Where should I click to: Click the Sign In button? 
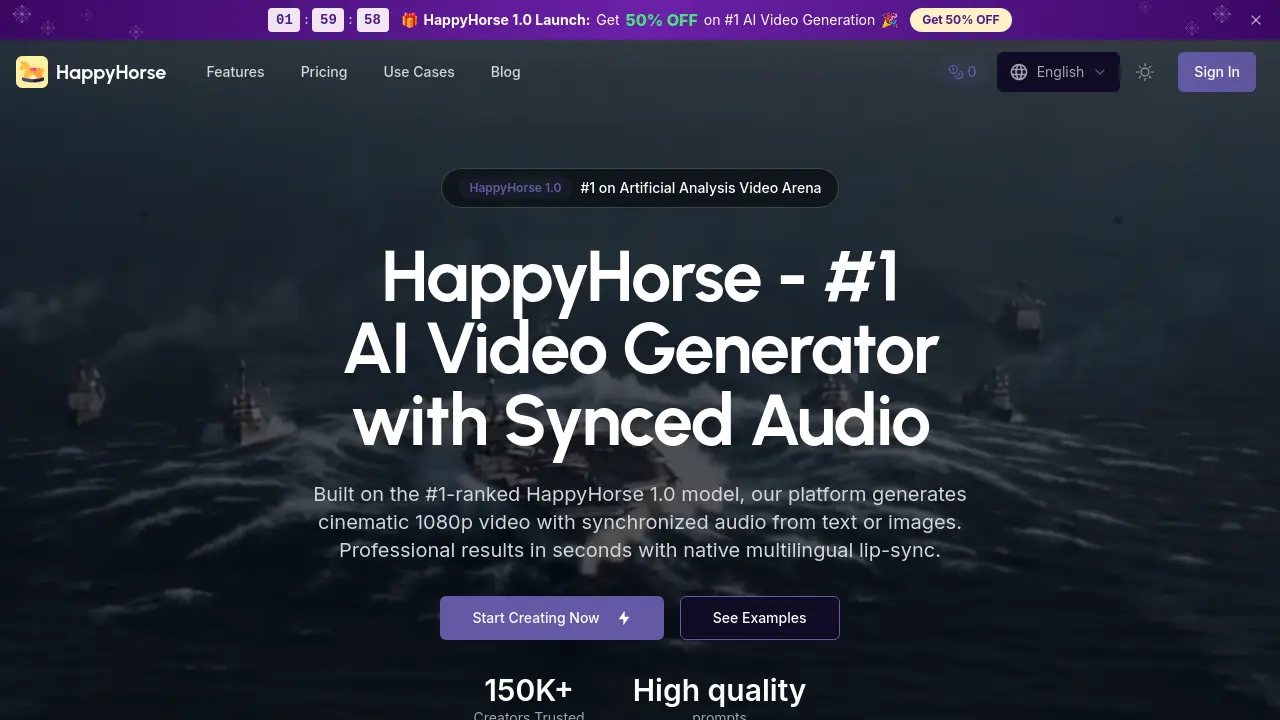click(x=1217, y=72)
